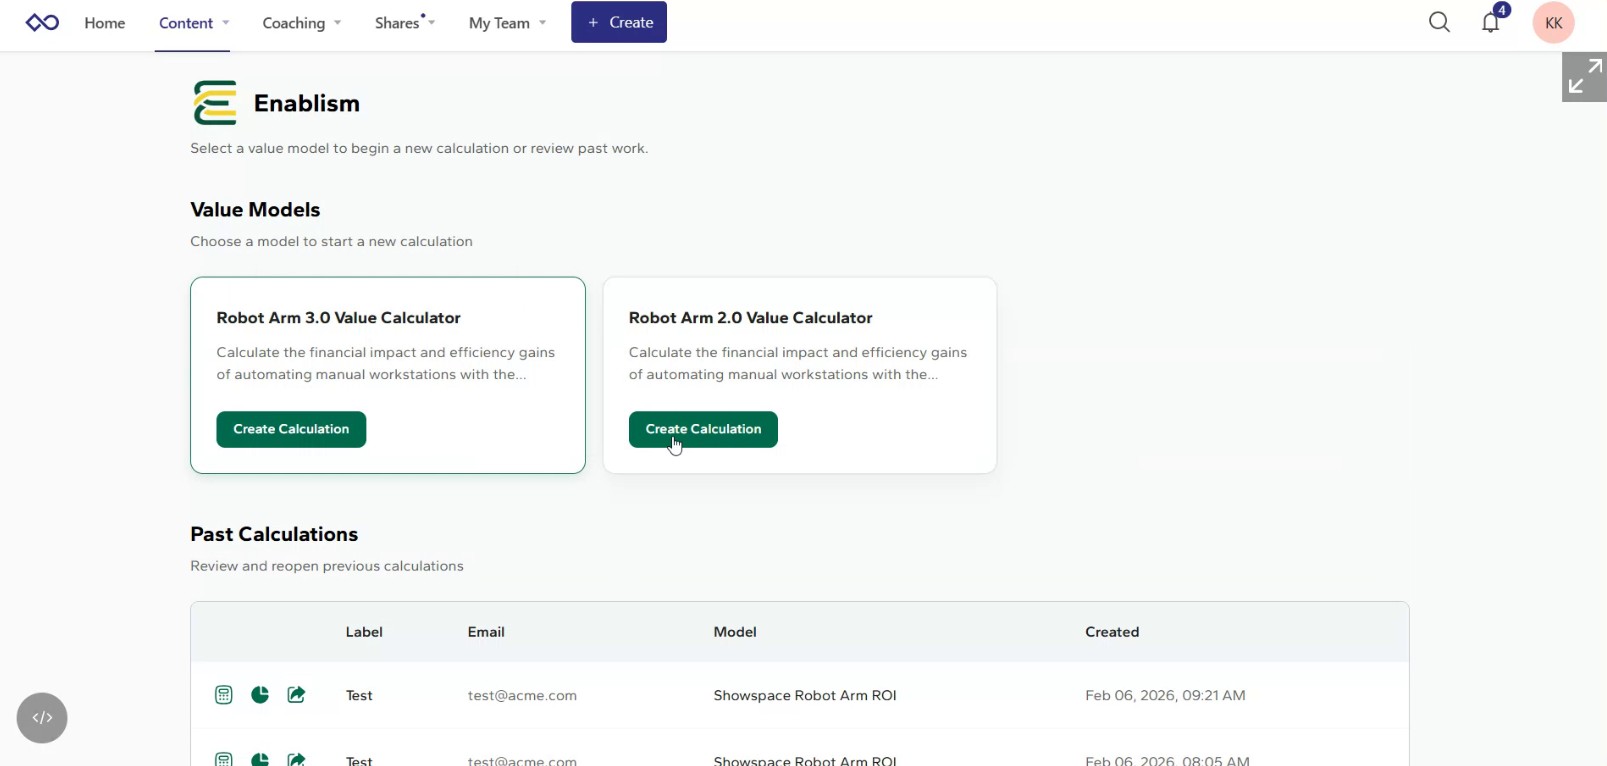This screenshot has height=766, width=1607.
Task: Create Calculation for Robot Arm 2.0
Action: tap(703, 429)
